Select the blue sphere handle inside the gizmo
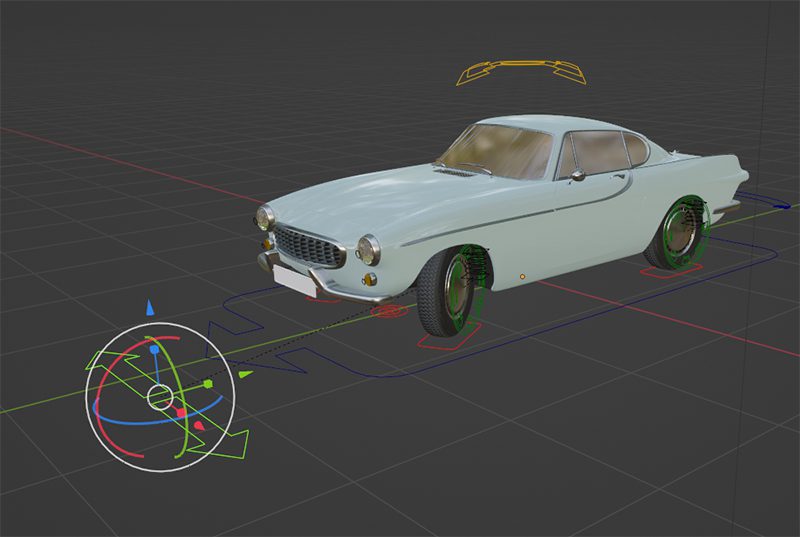 153,352
